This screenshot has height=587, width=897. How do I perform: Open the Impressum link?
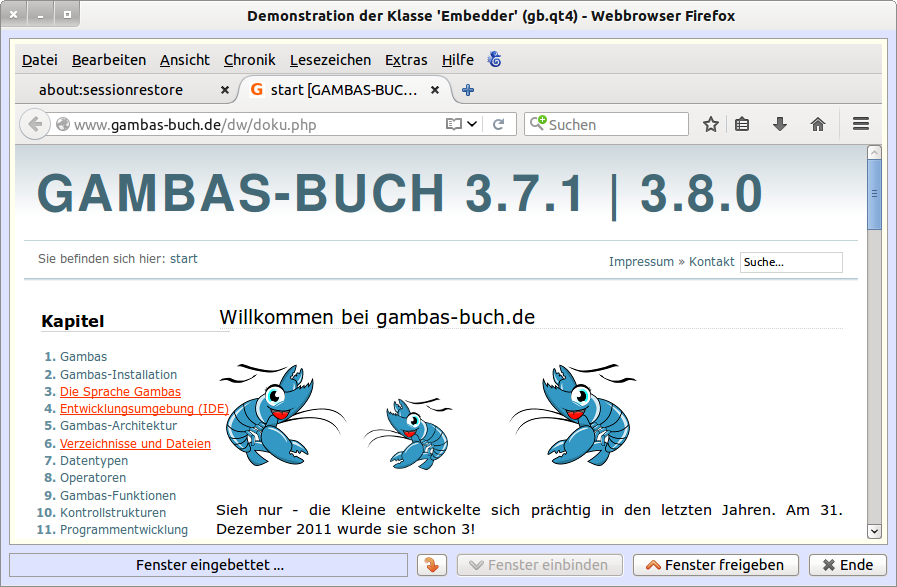tap(641, 262)
